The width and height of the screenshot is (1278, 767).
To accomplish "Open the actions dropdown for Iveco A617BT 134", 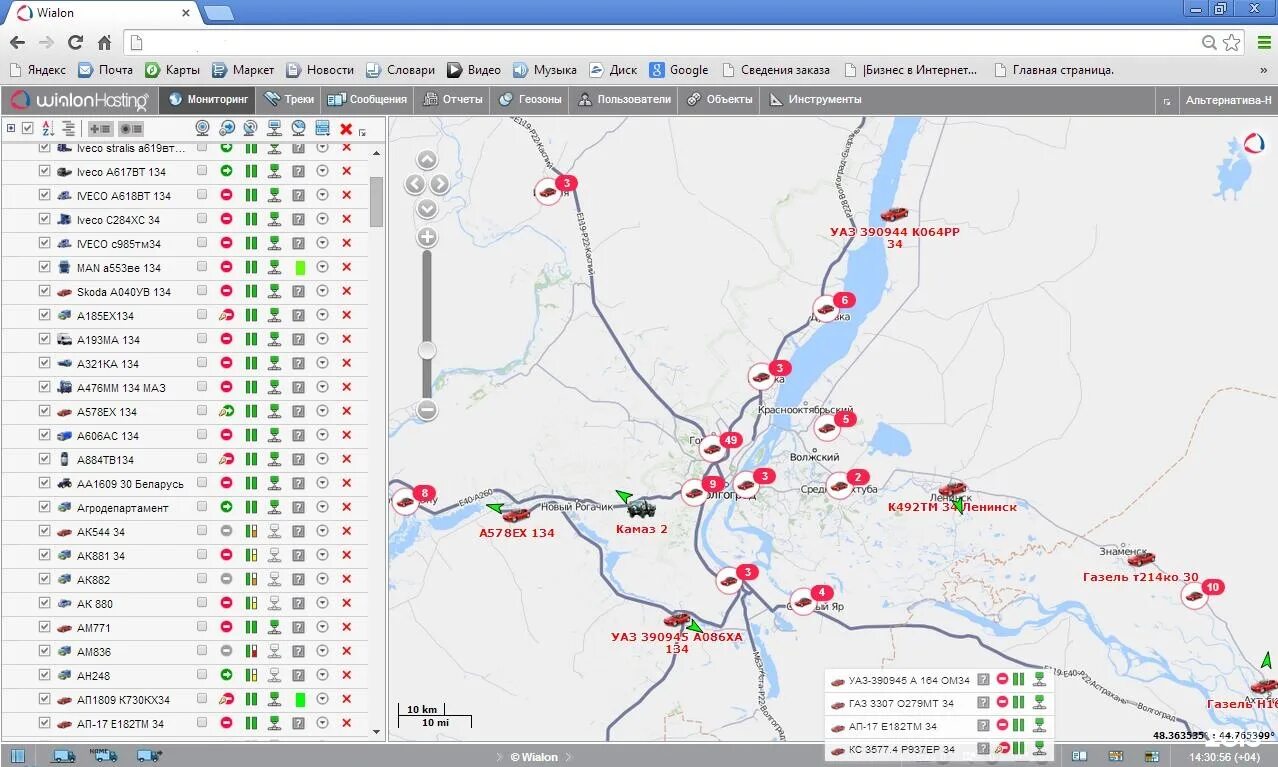I will pos(322,171).
